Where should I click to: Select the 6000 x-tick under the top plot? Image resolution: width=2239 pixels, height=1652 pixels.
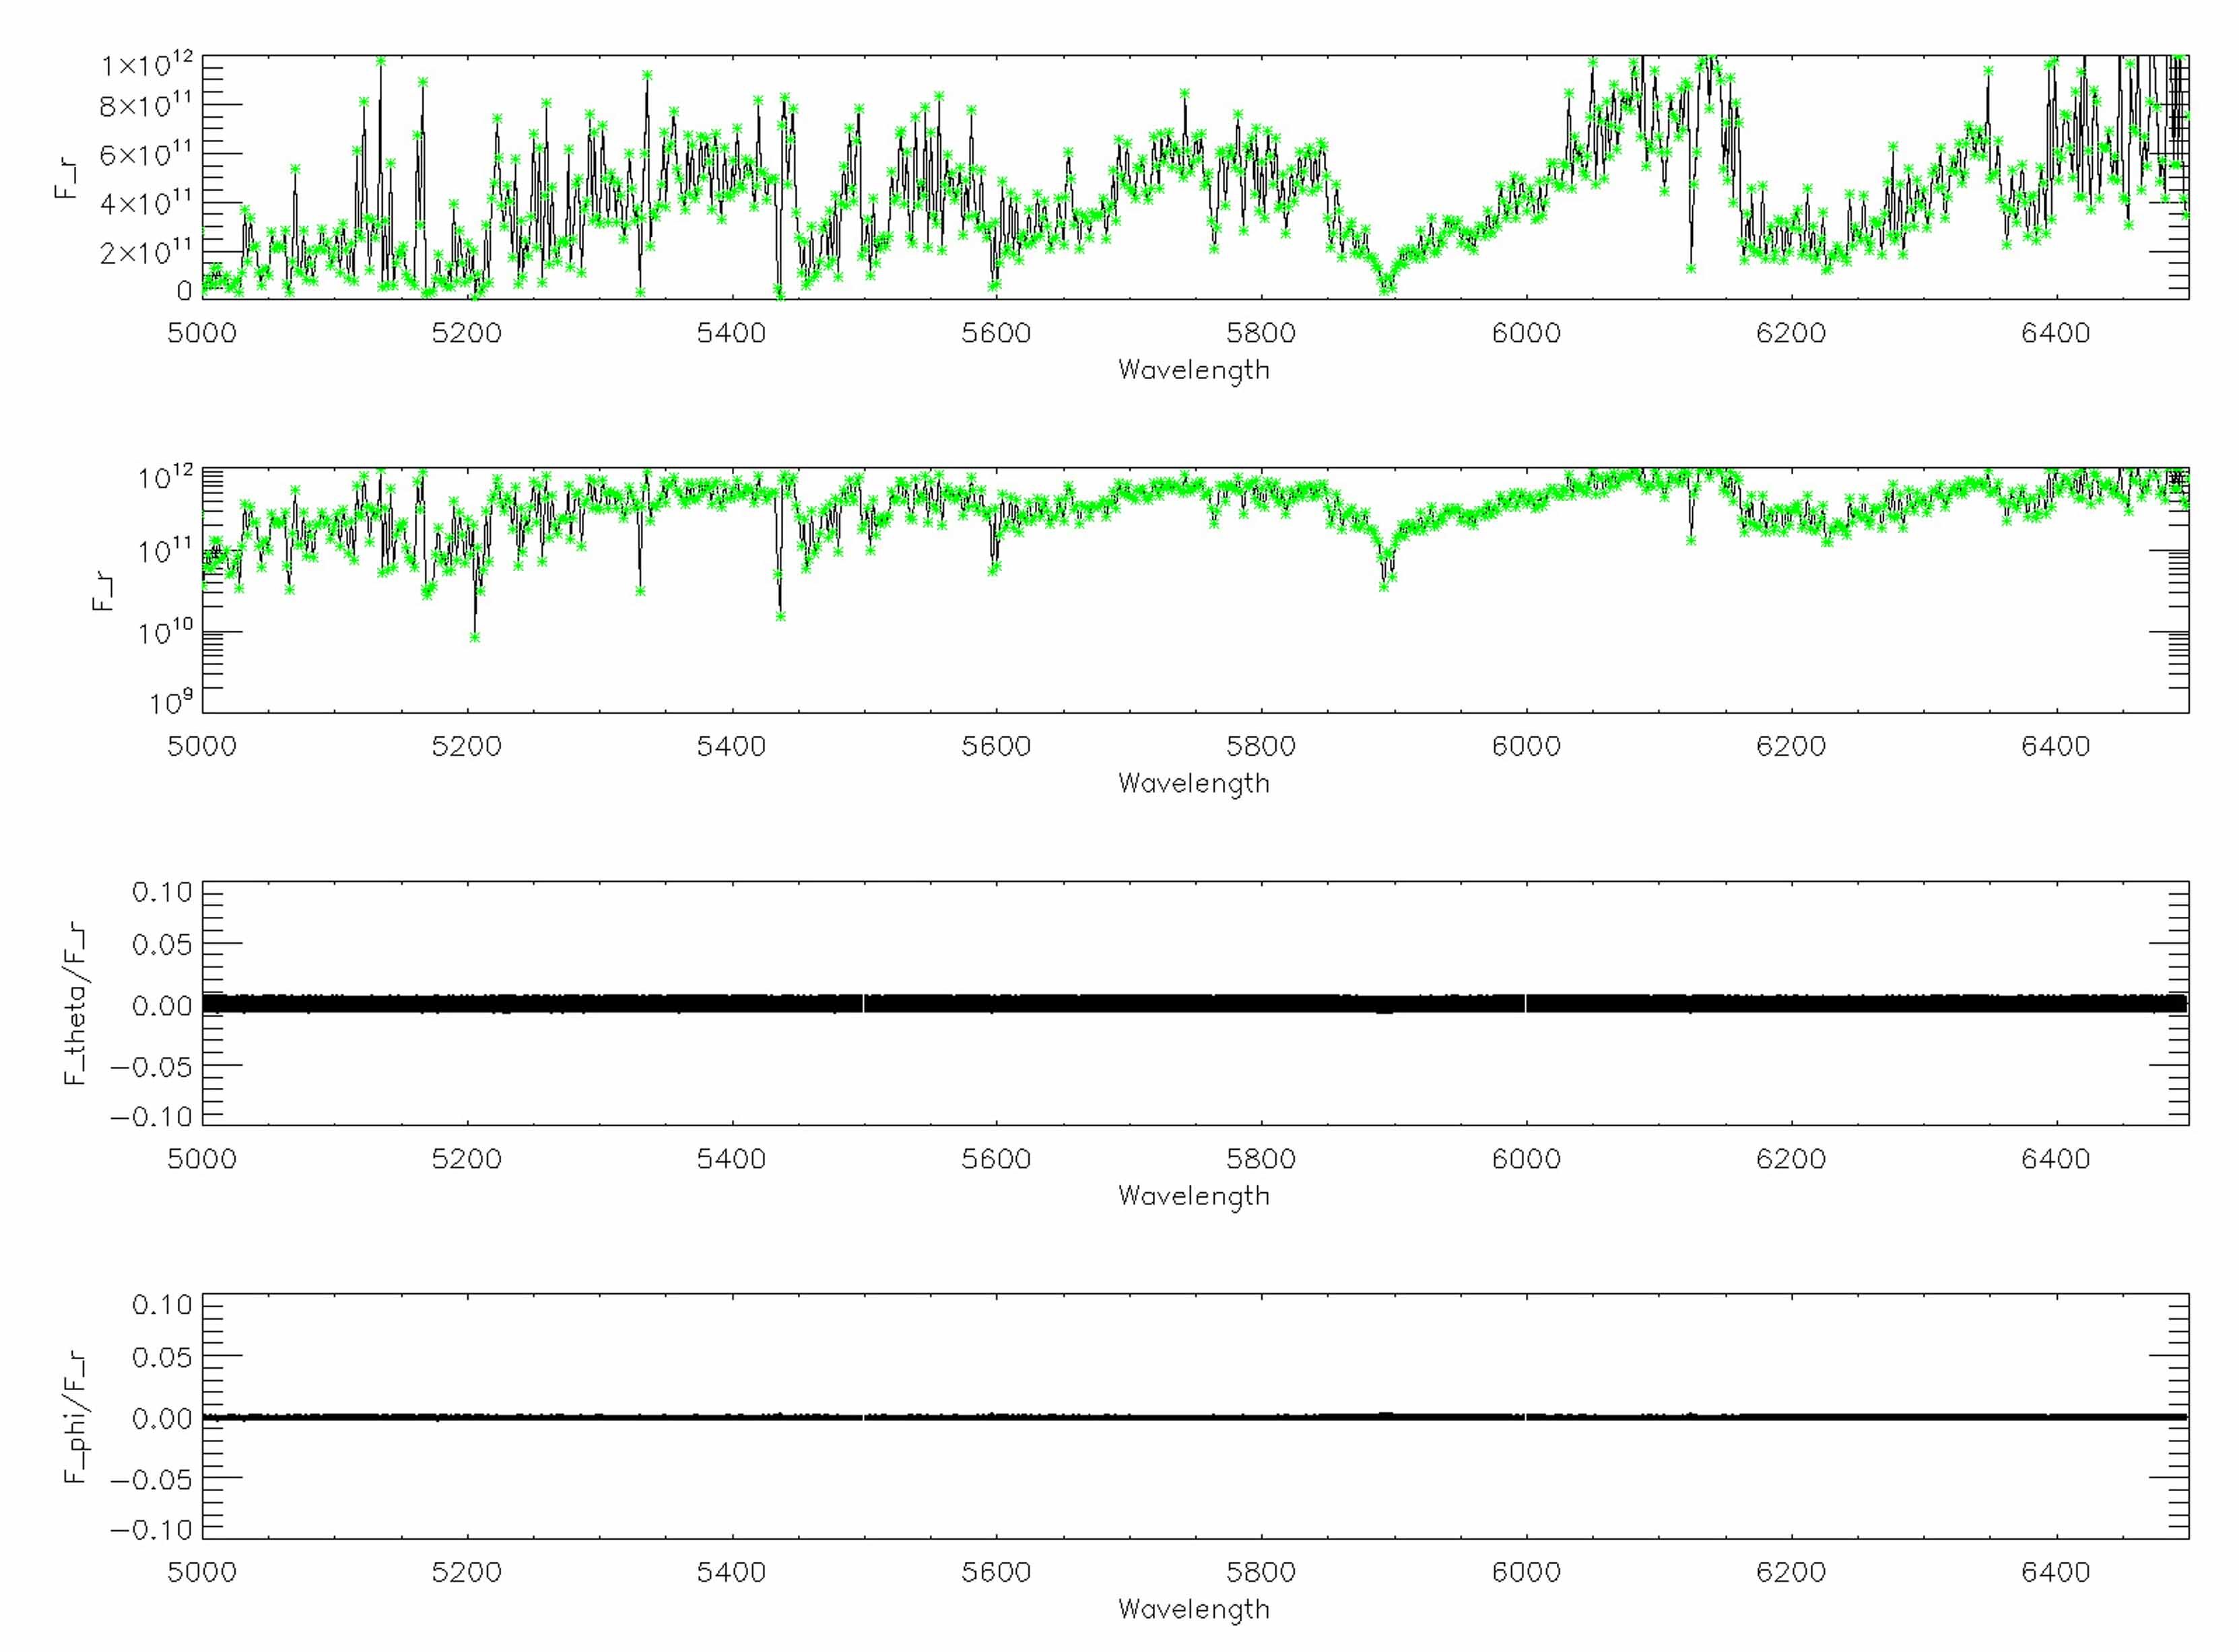pos(1526,333)
